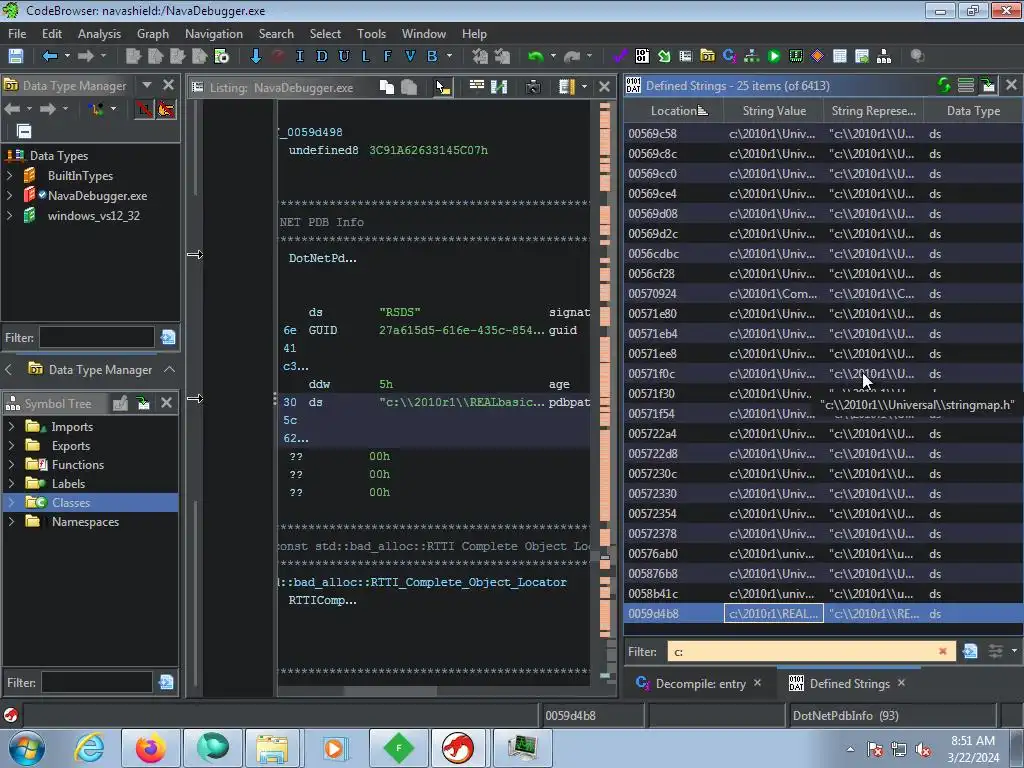The width and height of the screenshot is (1024, 768).
Task: Close the Symbol Tree panel
Action: click(167, 404)
